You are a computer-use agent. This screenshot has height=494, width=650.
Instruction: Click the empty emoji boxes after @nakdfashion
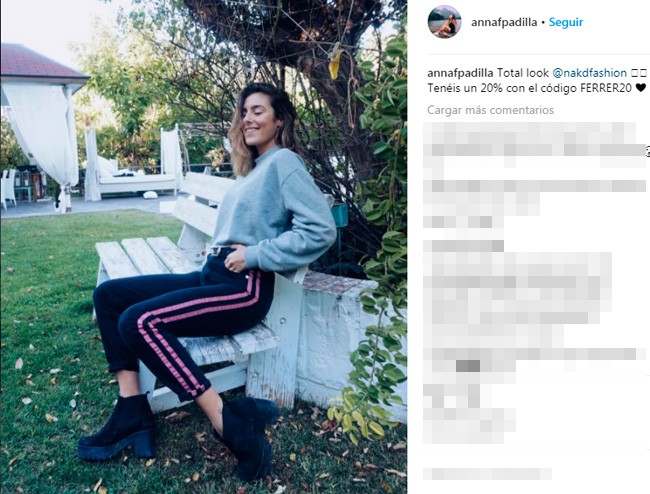(x=638, y=73)
